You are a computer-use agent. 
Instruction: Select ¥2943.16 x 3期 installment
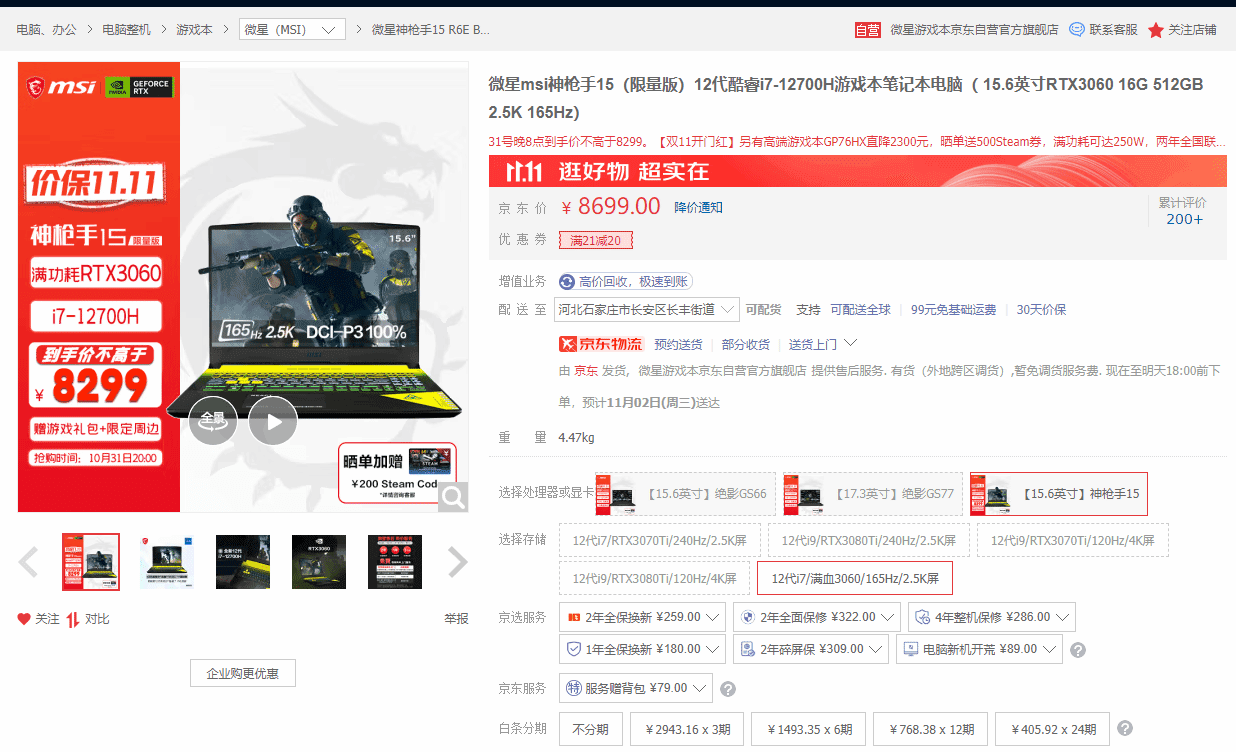(687, 729)
